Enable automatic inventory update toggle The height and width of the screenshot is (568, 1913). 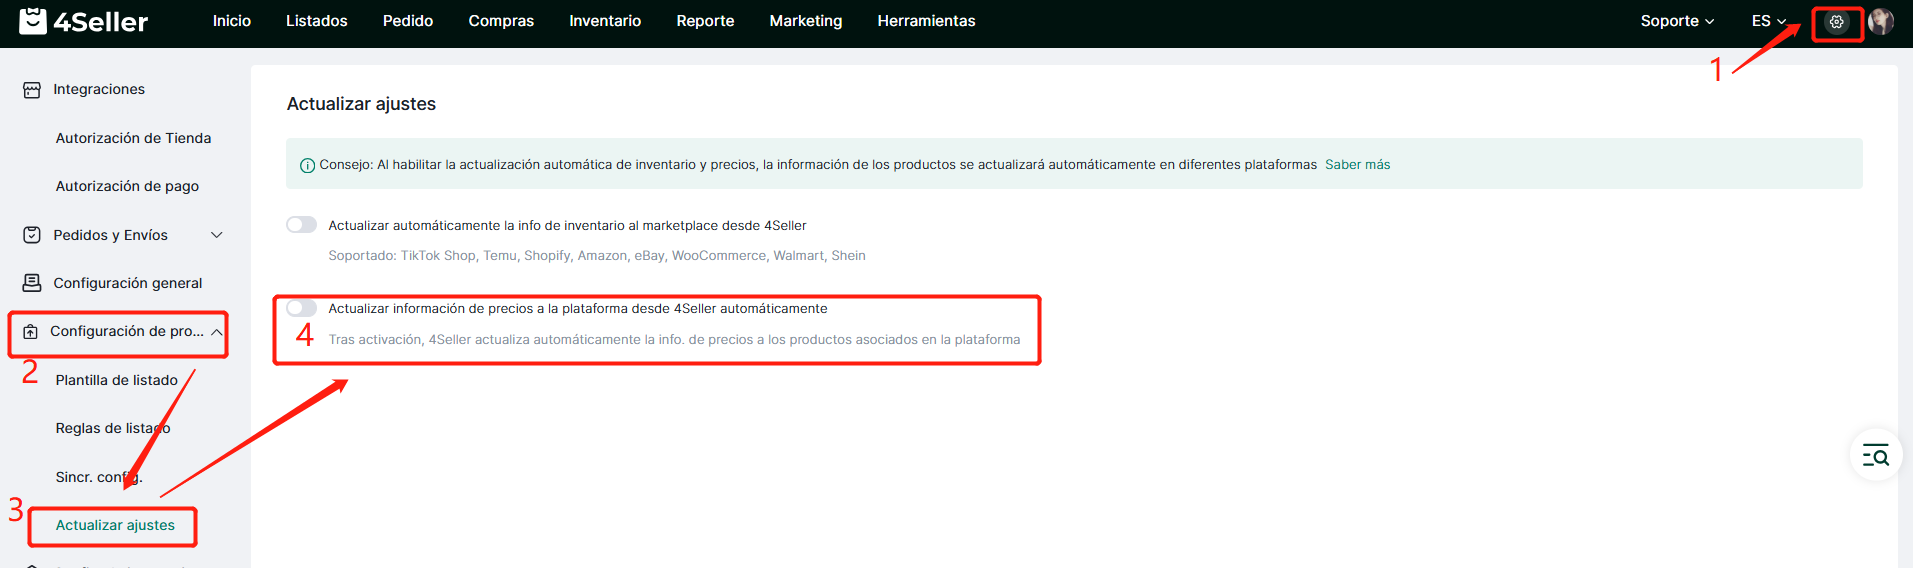tap(301, 225)
